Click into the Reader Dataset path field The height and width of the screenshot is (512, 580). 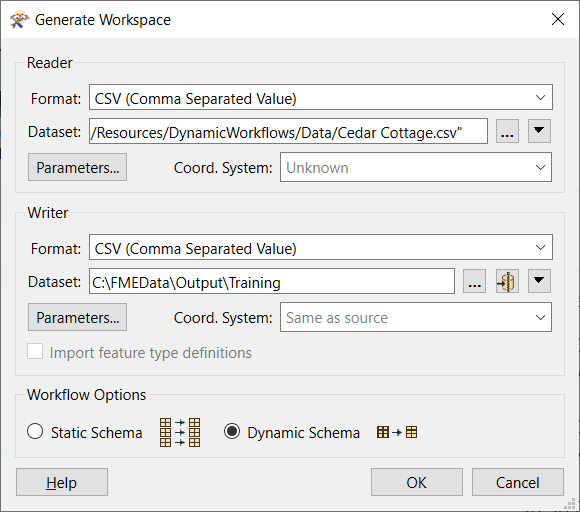coord(288,131)
